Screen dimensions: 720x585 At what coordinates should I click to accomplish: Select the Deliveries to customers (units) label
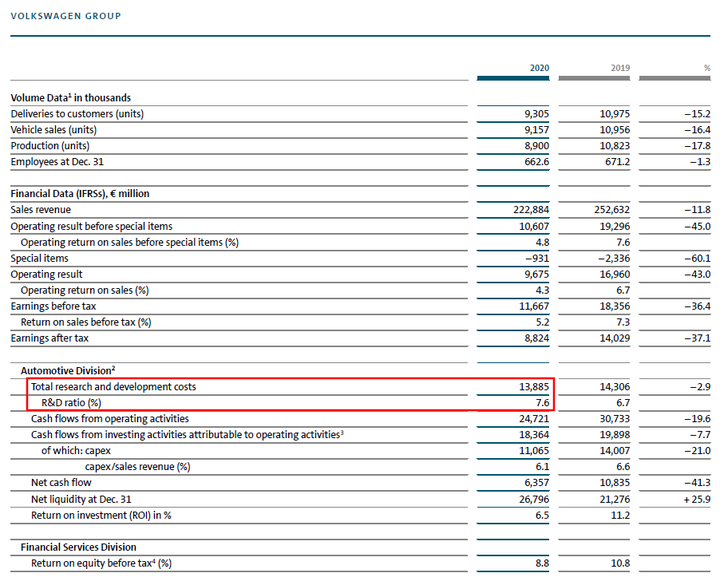pyautogui.click(x=77, y=114)
